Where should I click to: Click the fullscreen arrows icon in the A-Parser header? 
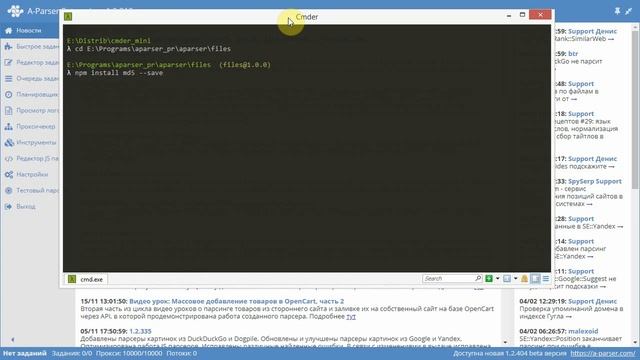(x=629, y=11)
